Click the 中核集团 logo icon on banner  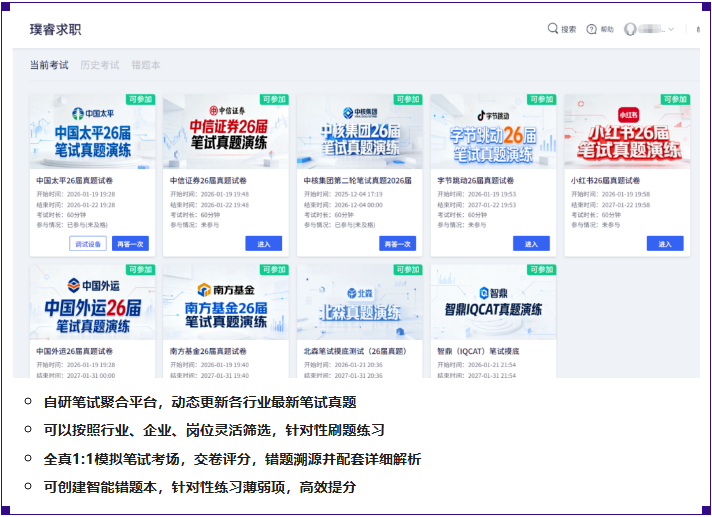[x=348, y=112]
